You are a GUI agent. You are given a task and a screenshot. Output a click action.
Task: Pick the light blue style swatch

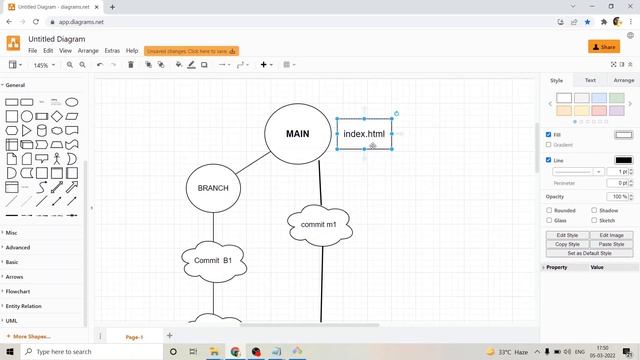pos(599,98)
